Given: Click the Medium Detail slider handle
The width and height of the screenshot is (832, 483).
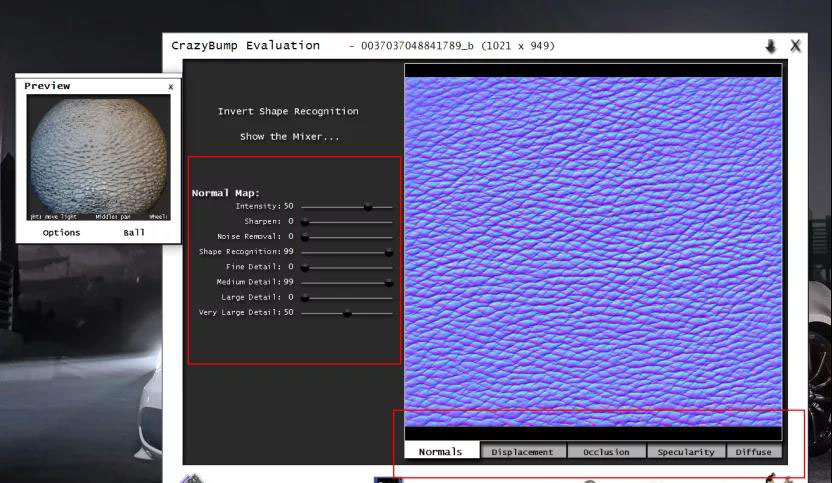Looking at the screenshot, I should point(389,282).
